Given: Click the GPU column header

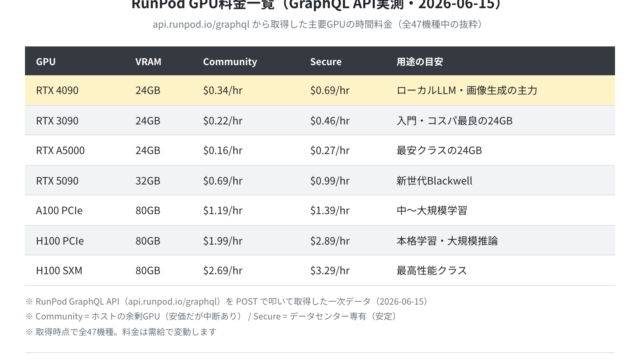Looking at the screenshot, I should click(x=46, y=62).
